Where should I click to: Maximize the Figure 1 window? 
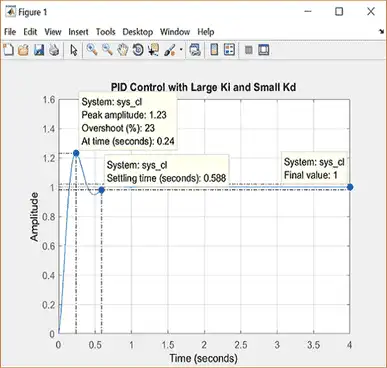point(339,12)
